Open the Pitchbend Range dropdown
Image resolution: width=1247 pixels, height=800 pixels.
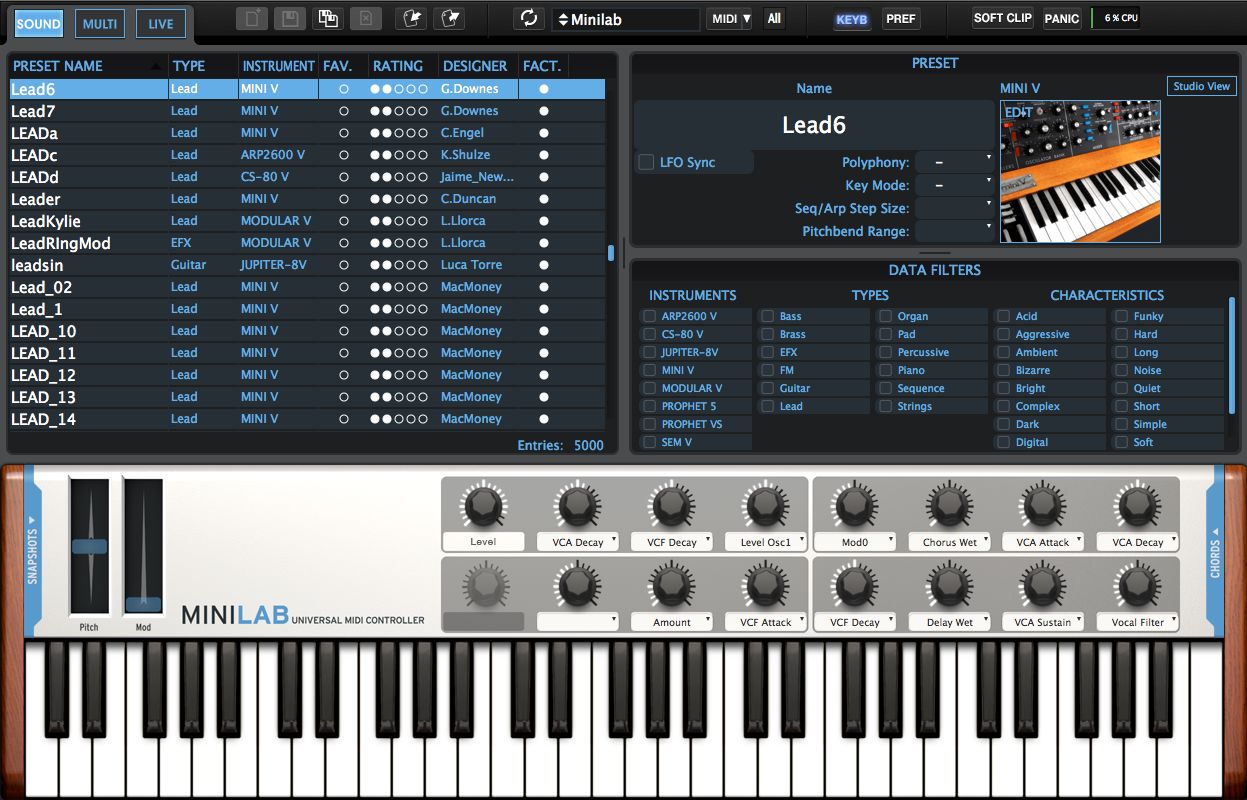pyautogui.click(x=955, y=231)
